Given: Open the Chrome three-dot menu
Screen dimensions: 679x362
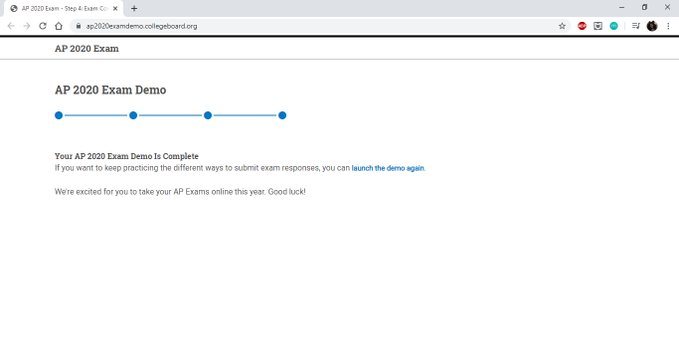Looking at the screenshot, I should [x=668, y=26].
